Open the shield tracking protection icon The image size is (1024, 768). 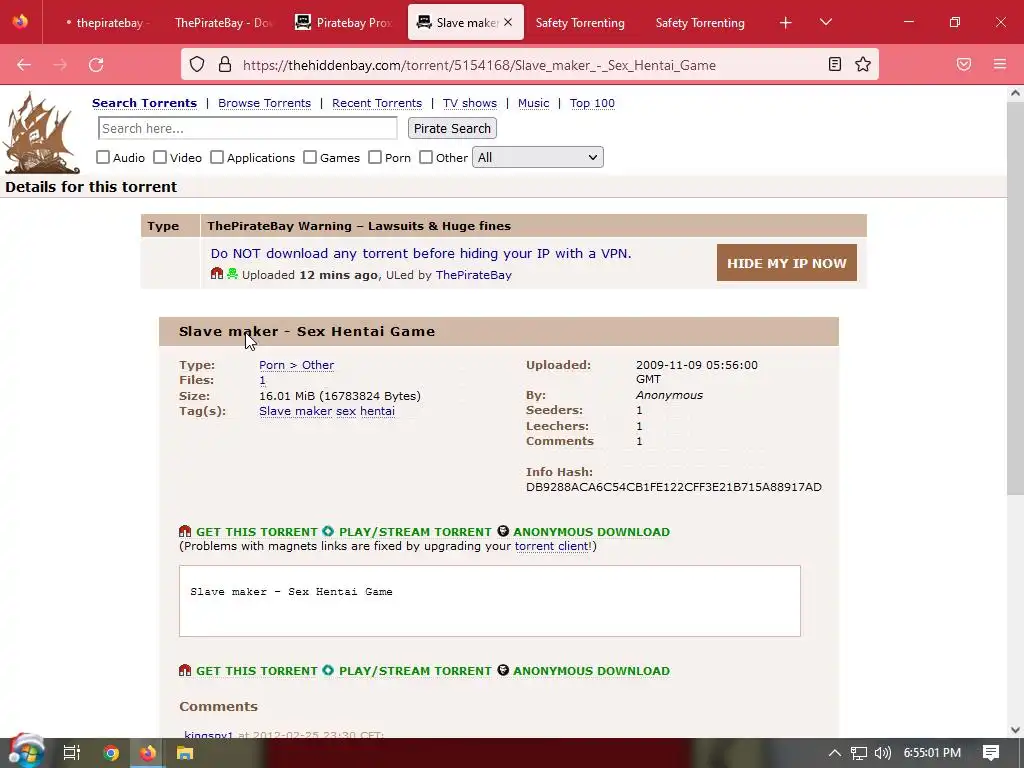(x=197, y=65)
